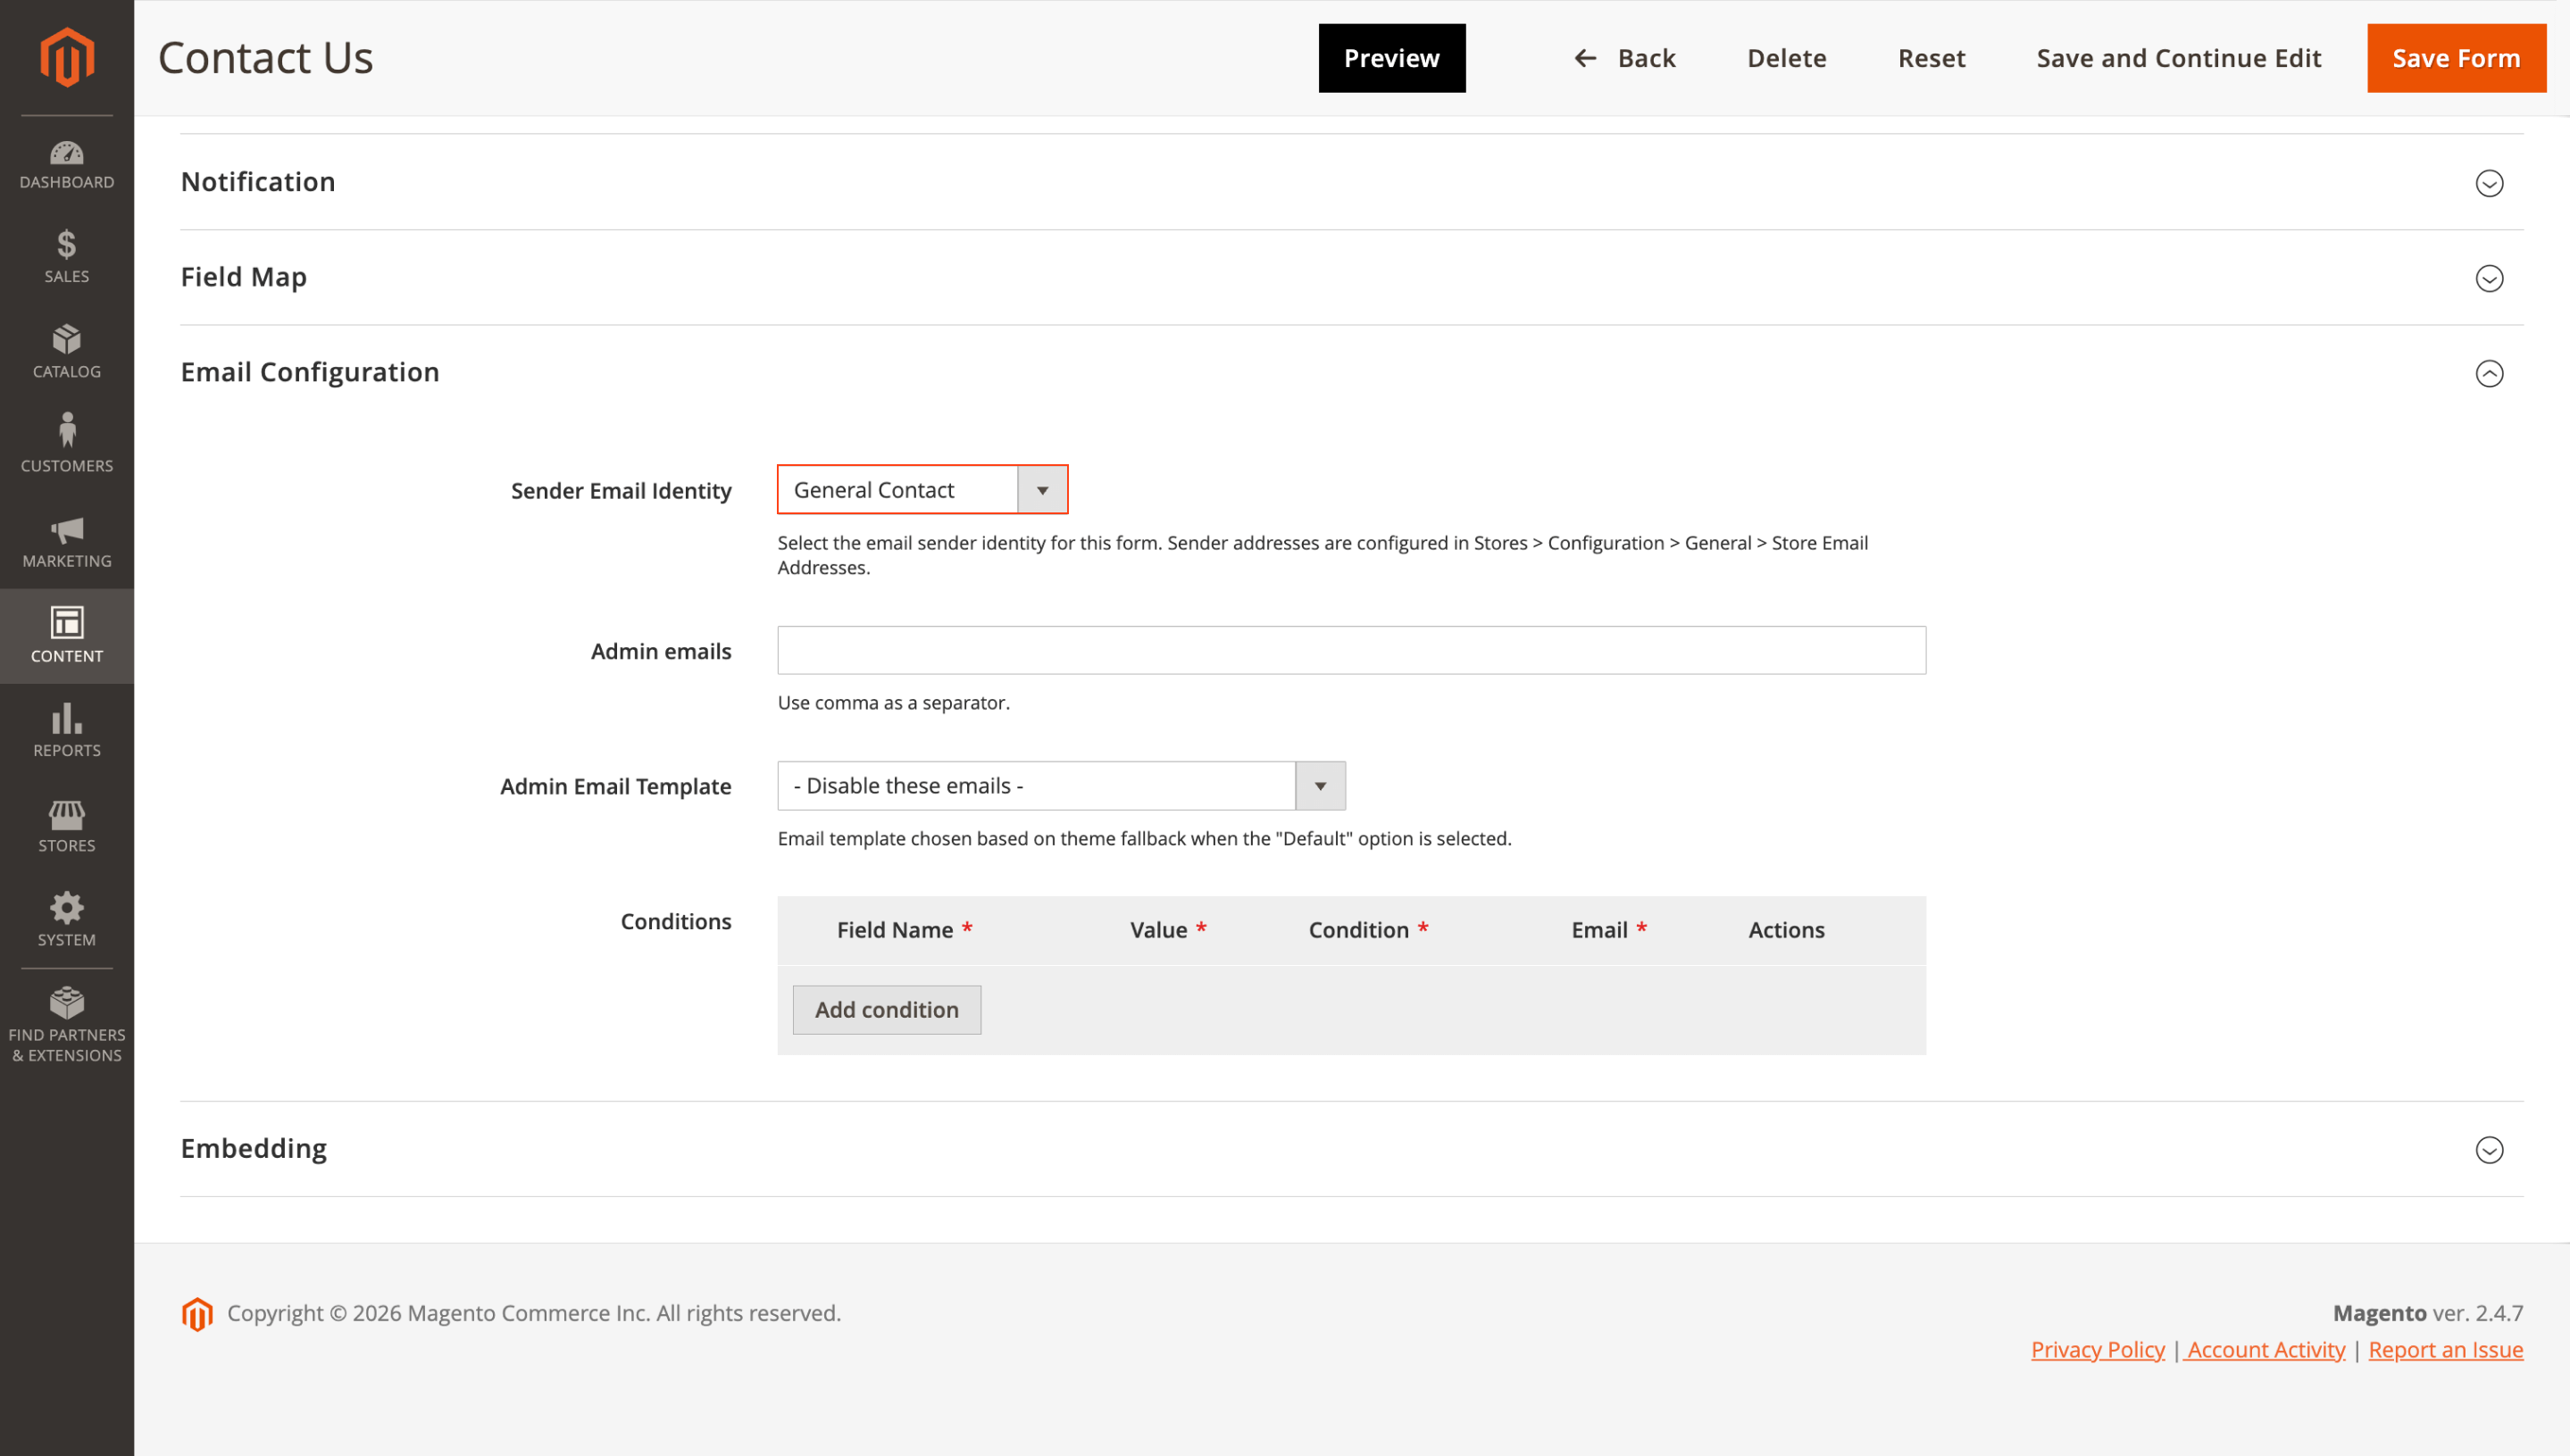Open the Account Activity link
The height and width of the screenshot is (1456, 2570).
point(2265,1350)
